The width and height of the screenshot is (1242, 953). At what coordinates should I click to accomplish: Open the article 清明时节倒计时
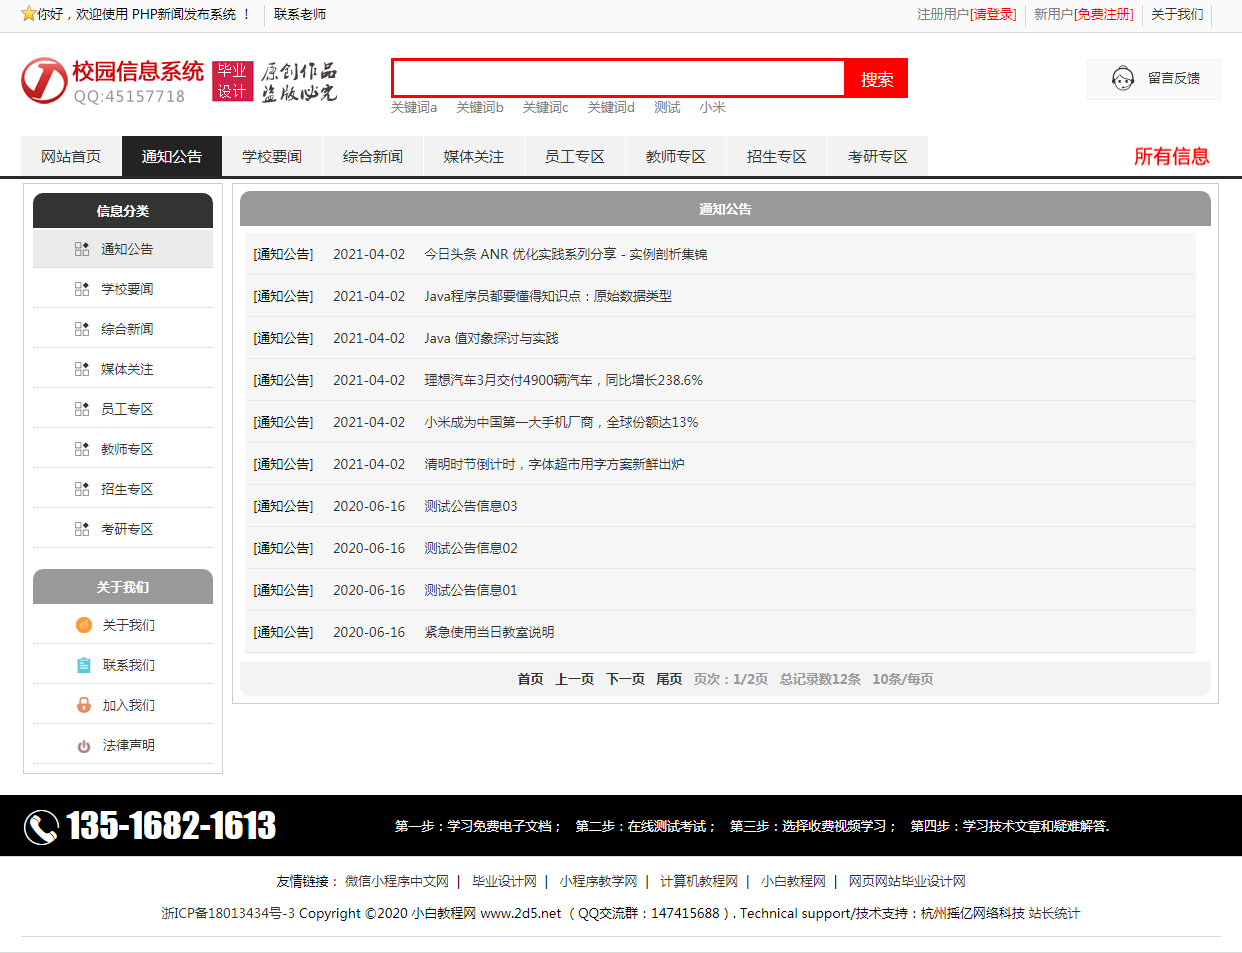click(x=554, y=464)
